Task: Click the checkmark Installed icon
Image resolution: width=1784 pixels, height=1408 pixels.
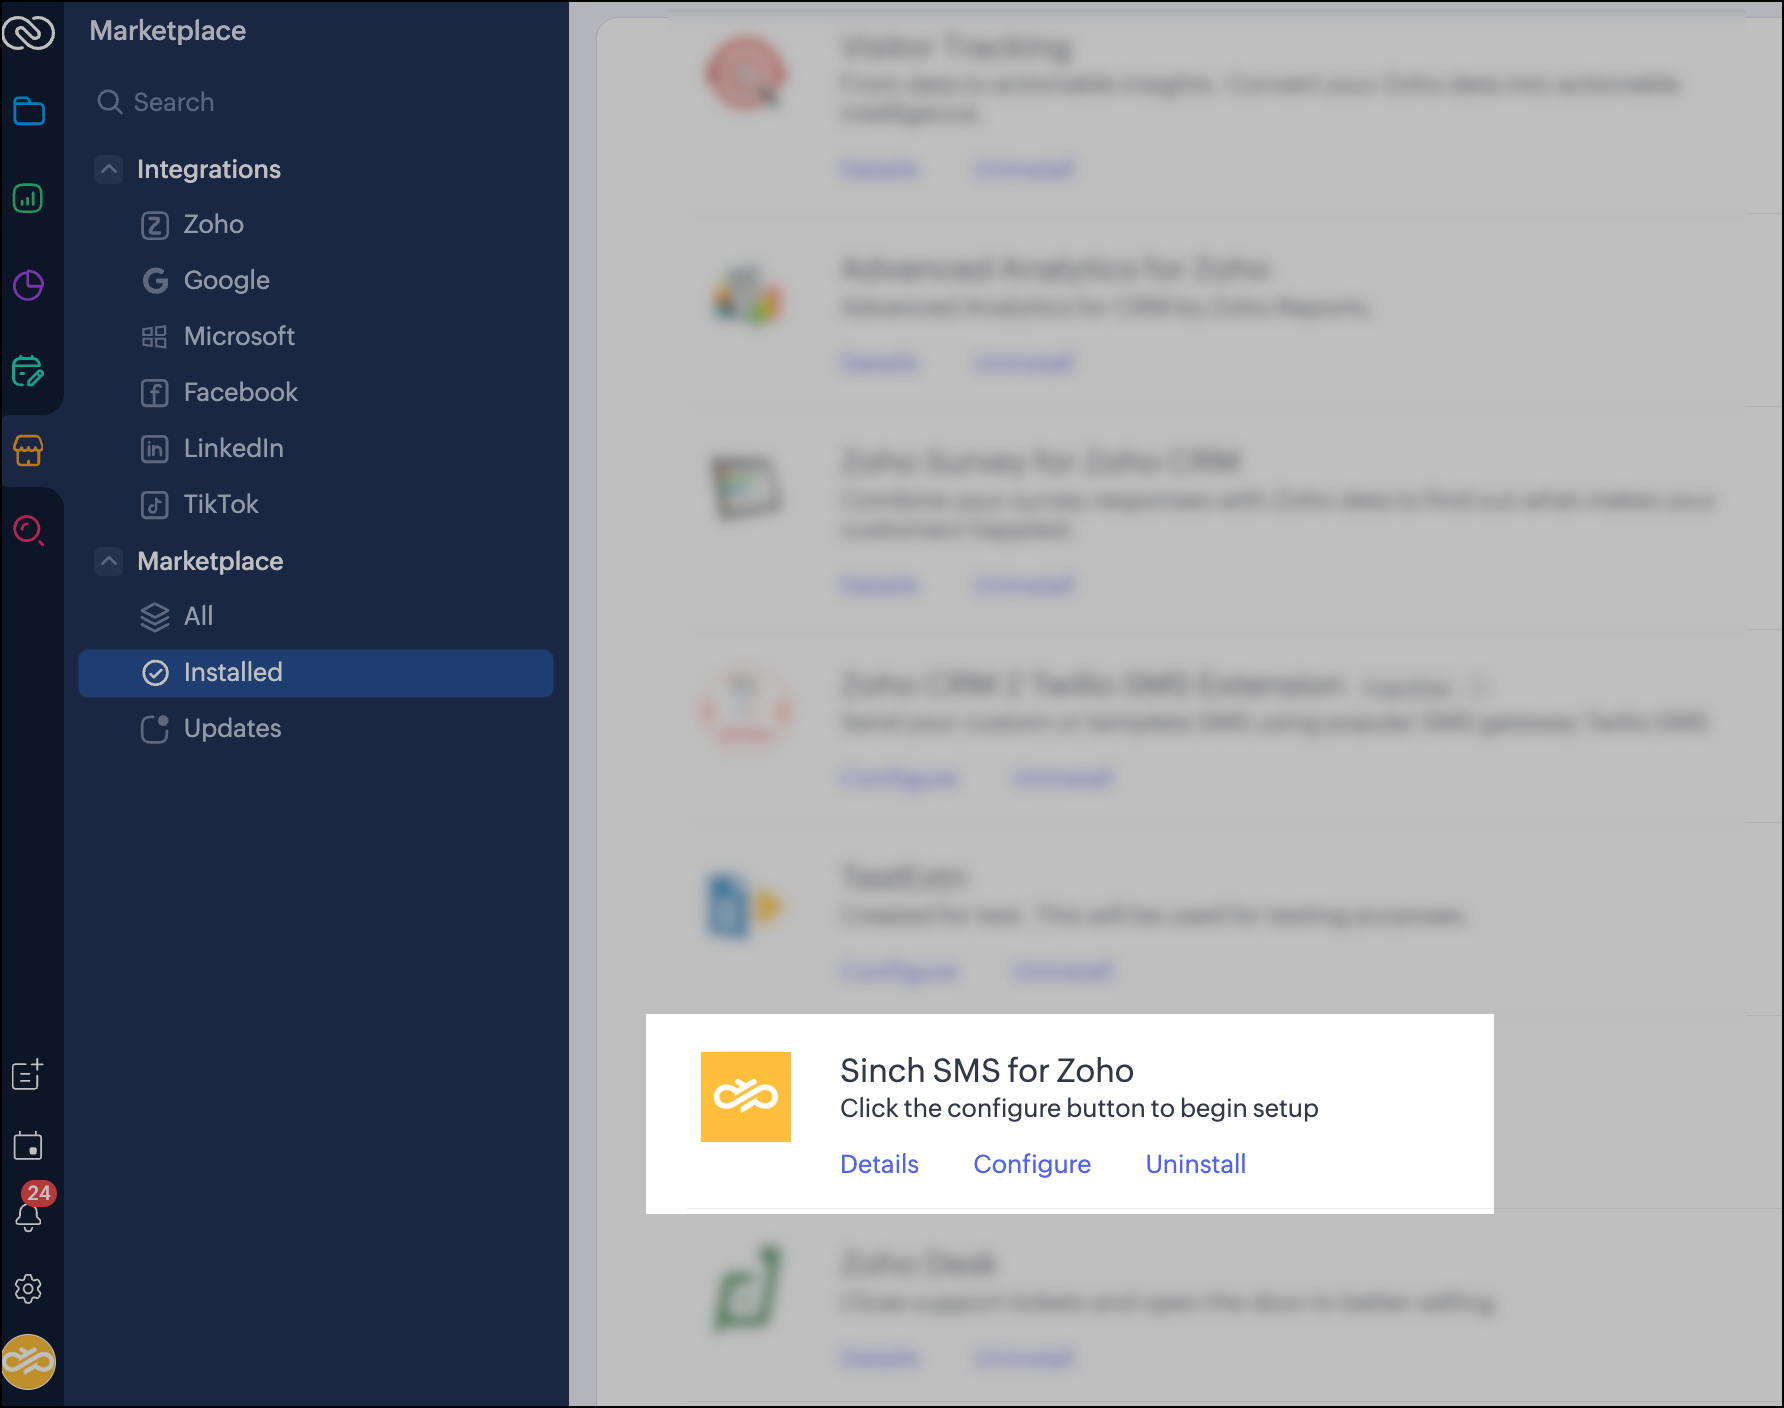Action: (x=155, y=673)
